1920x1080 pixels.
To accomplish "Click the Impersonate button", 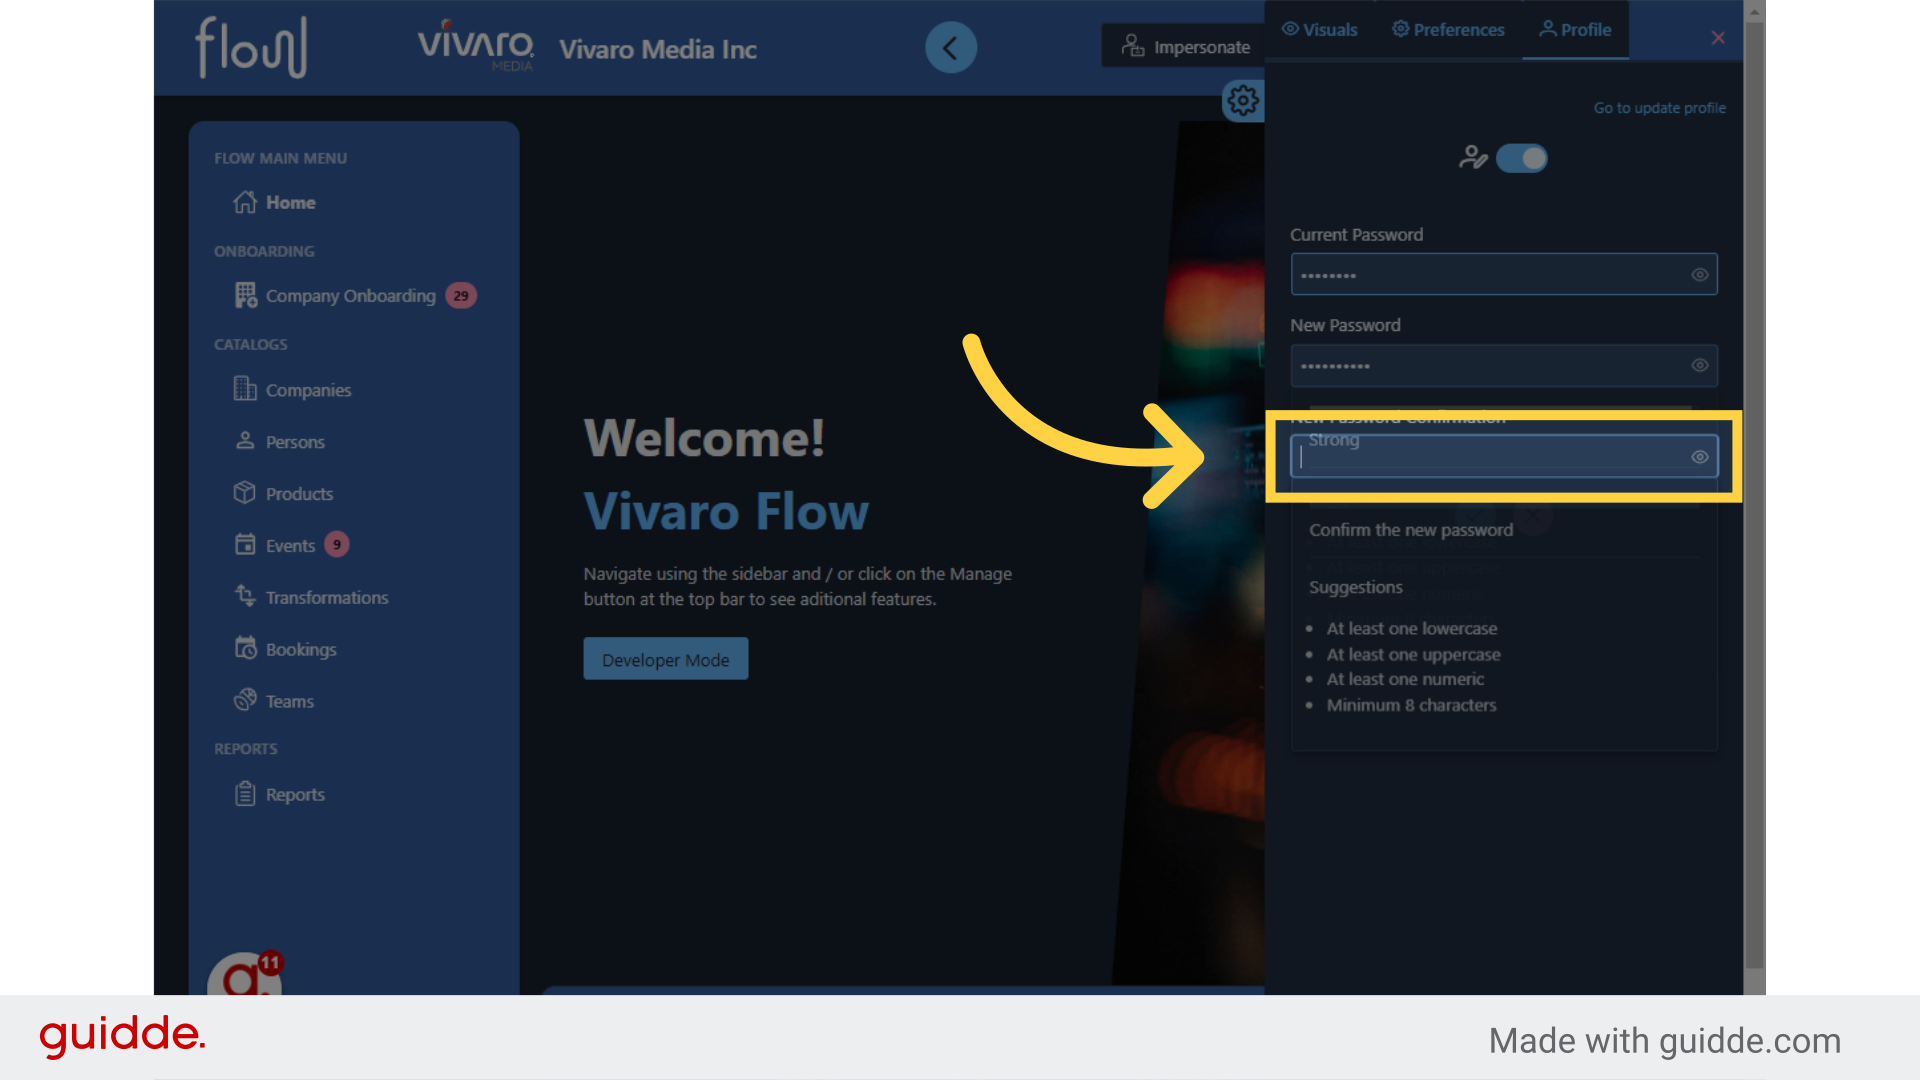I will click(1186, 47).
